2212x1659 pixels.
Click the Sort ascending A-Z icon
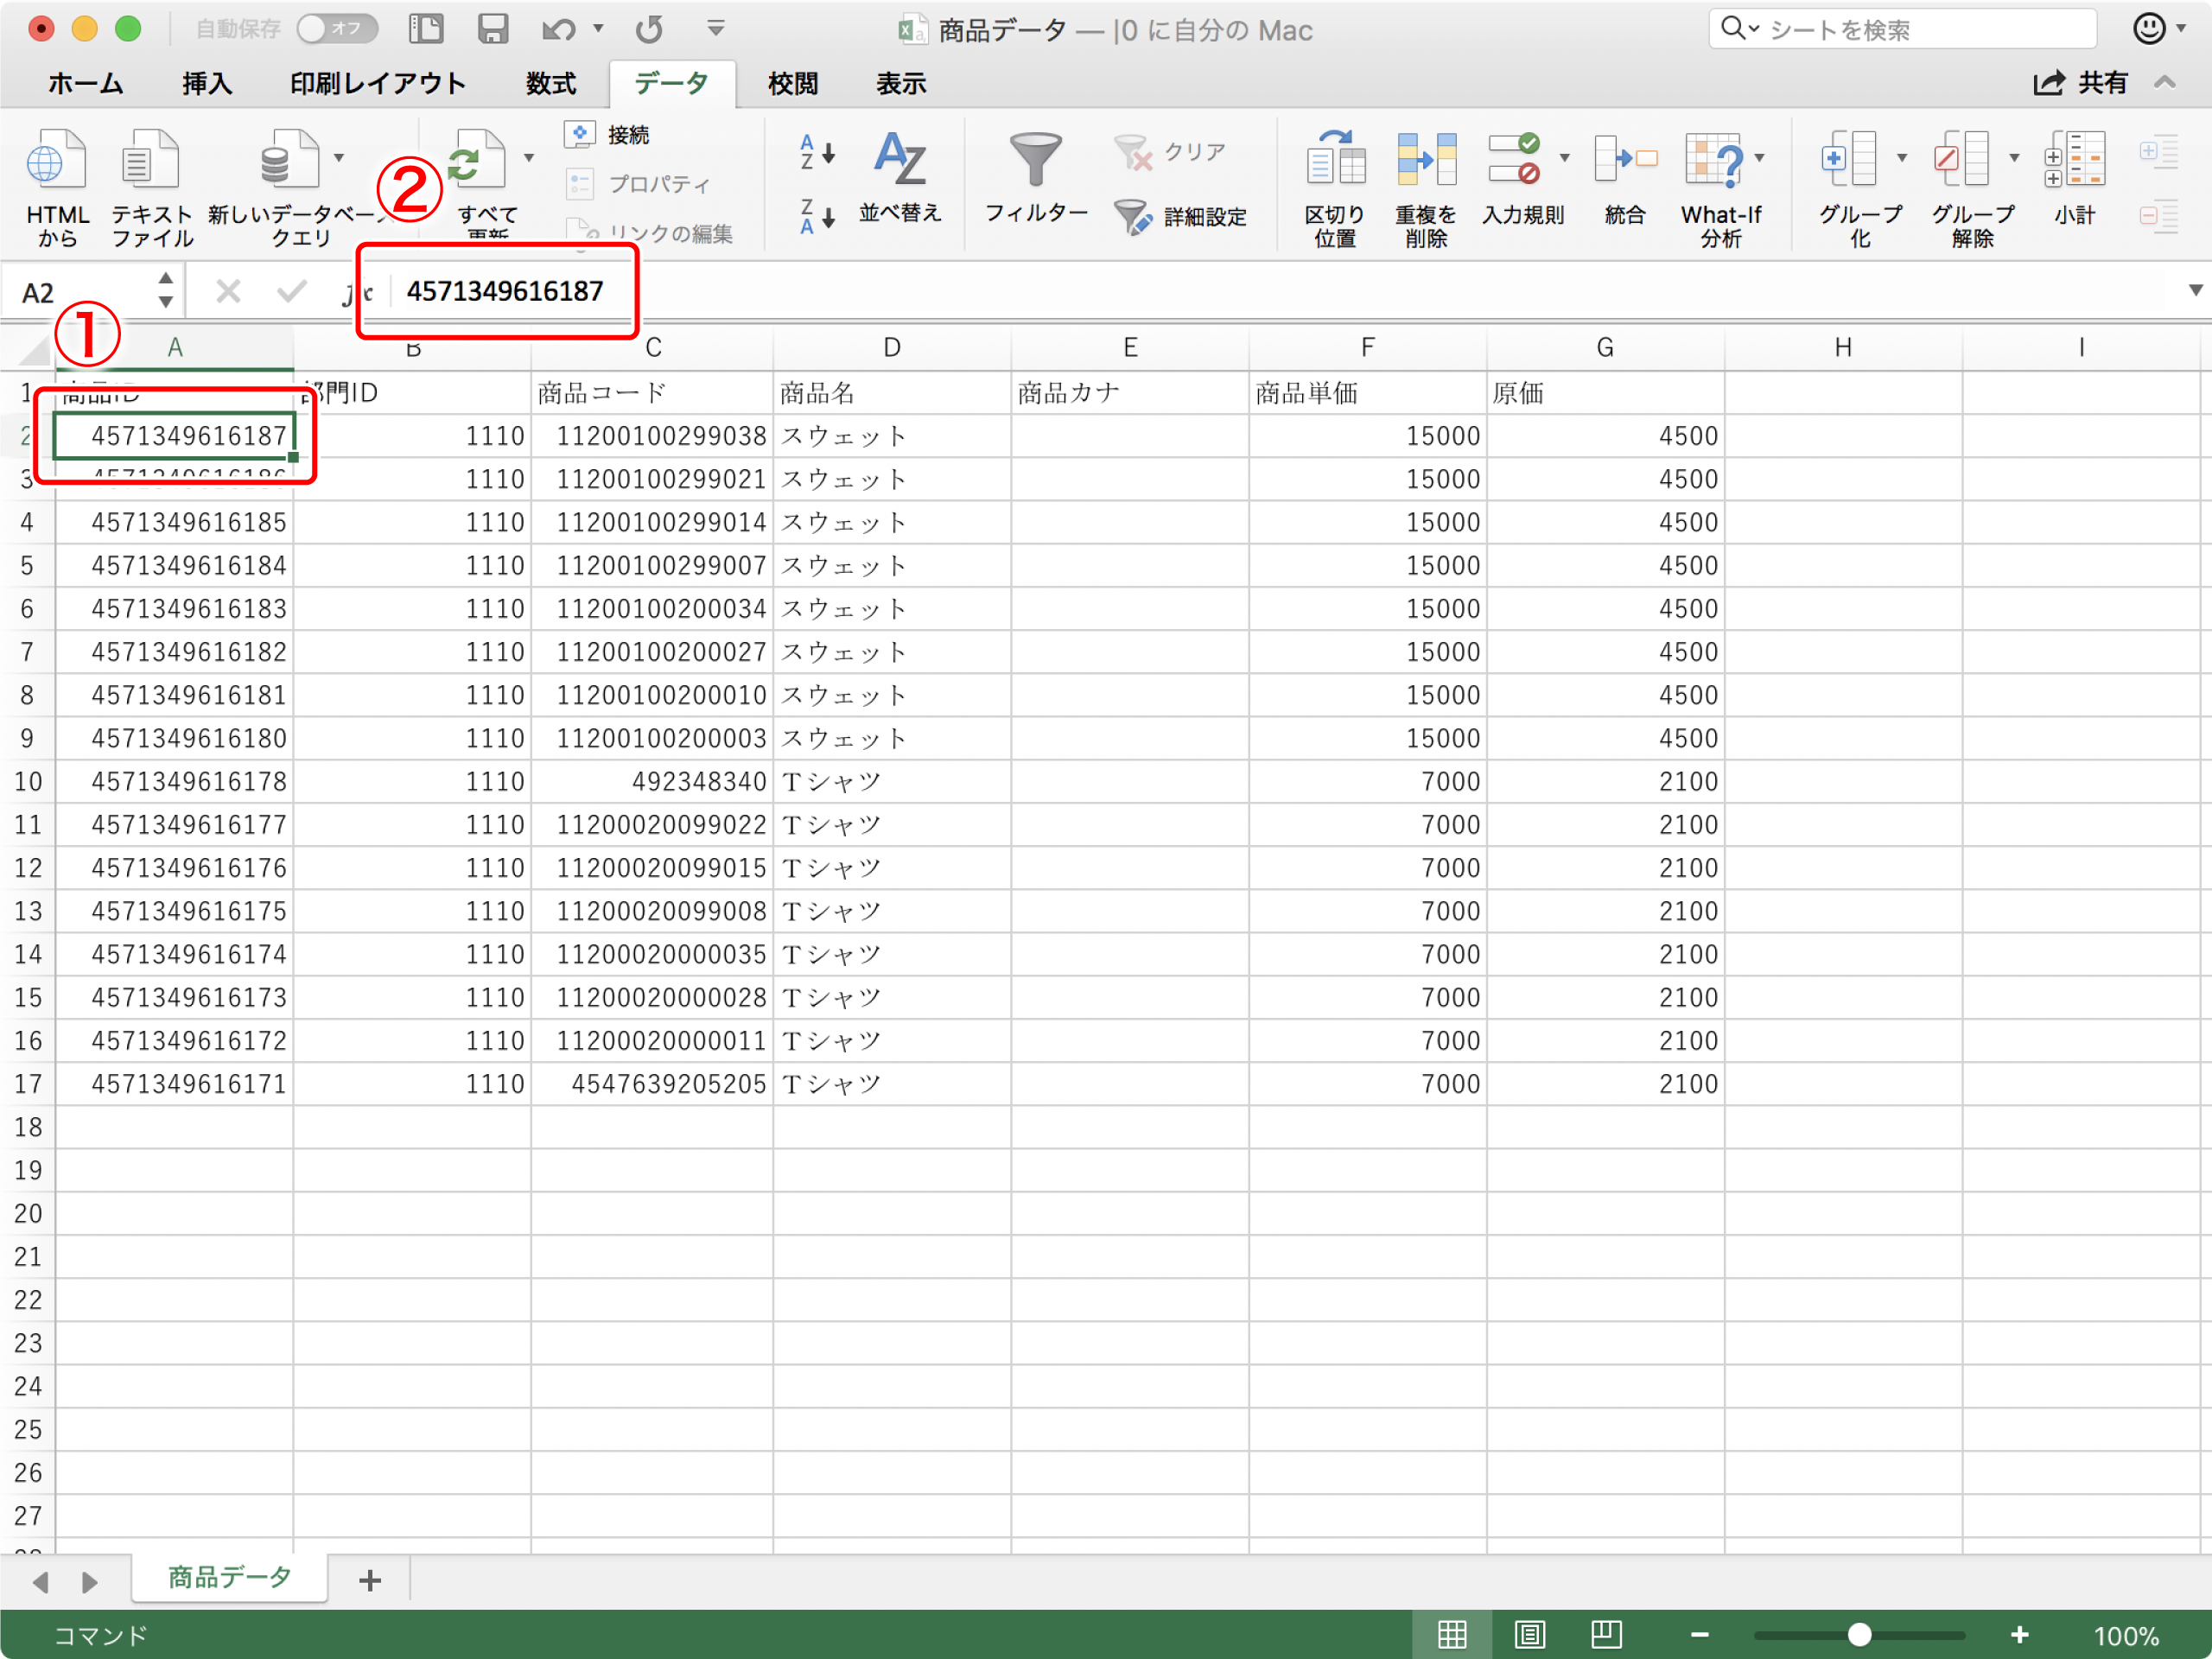(816, 152)
